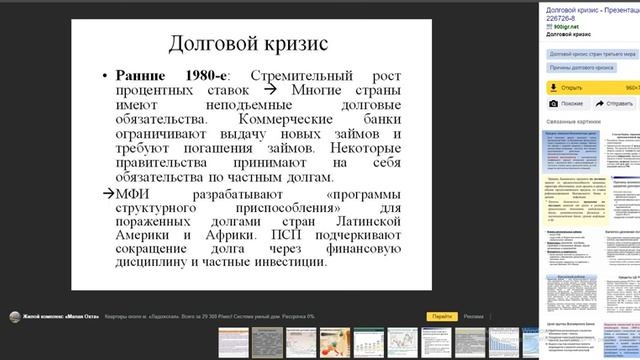Click the round avatar of the Малая Охта ad

pos(15,317)
